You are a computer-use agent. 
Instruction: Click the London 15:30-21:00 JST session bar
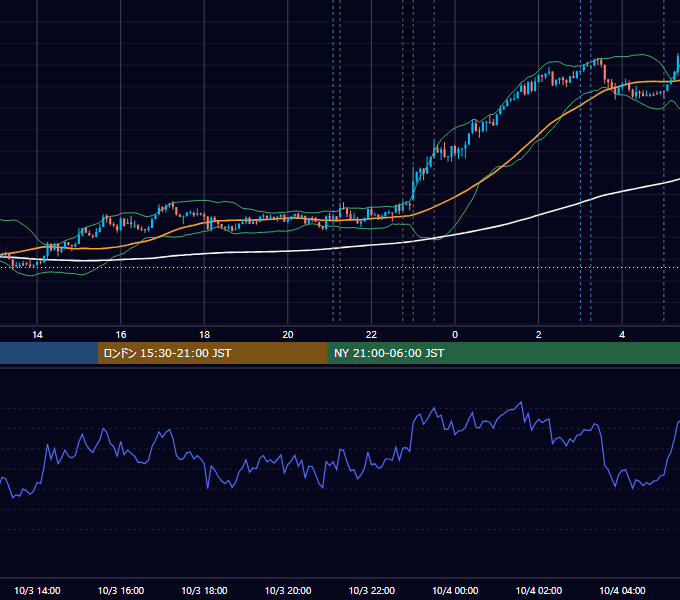pos(212,353)
